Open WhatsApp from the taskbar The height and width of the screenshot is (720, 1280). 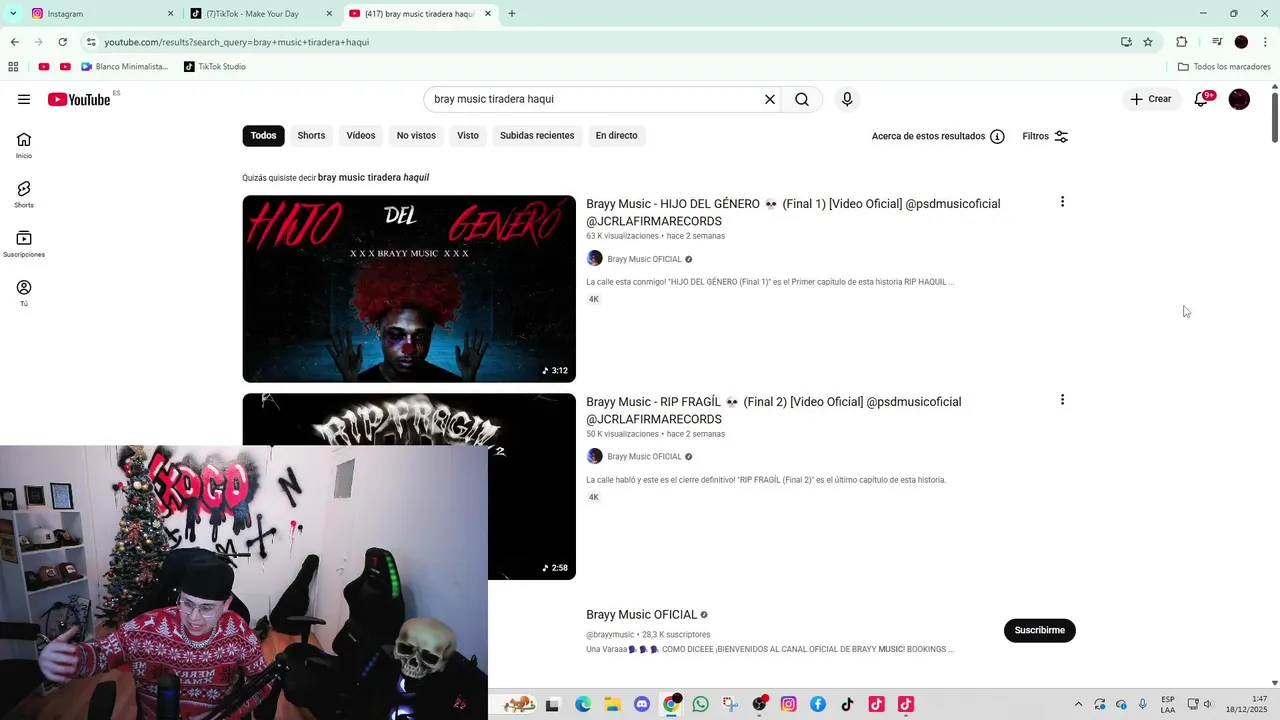[x=700, y=704]
